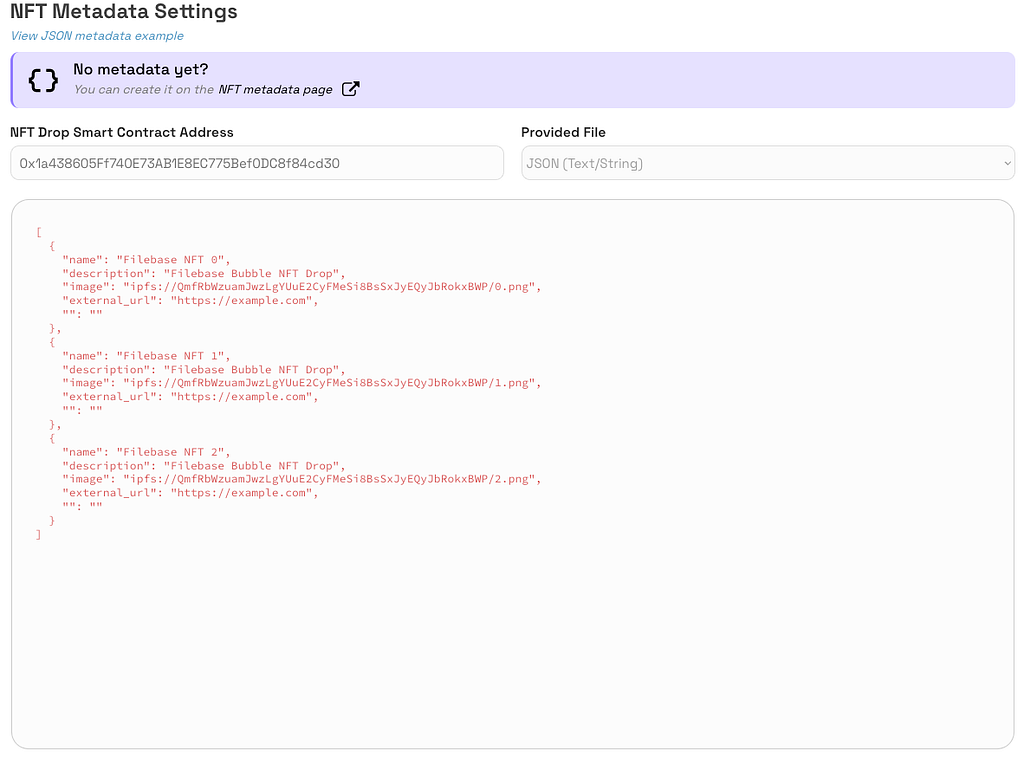The image size is (1024, 757).
Task: Open the Provided File dropdown
Action: tap(768, 163)
